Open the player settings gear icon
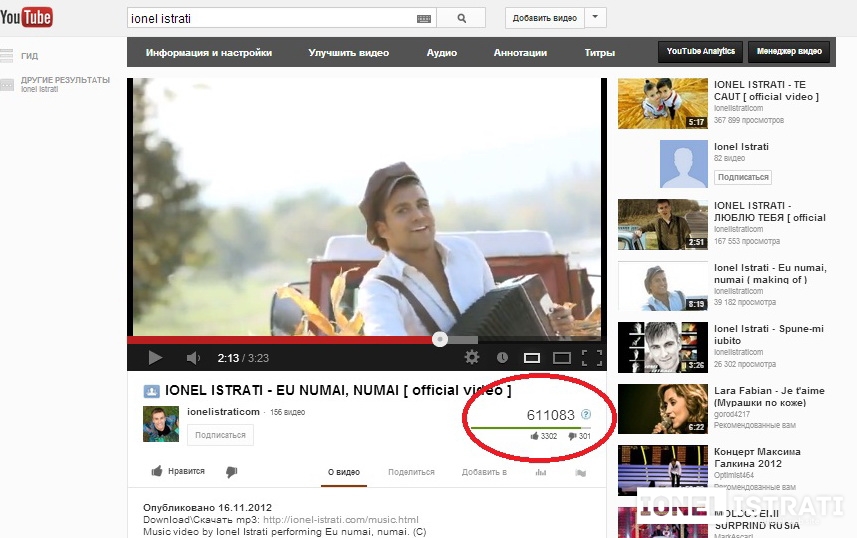 click(x=472, y=357)
